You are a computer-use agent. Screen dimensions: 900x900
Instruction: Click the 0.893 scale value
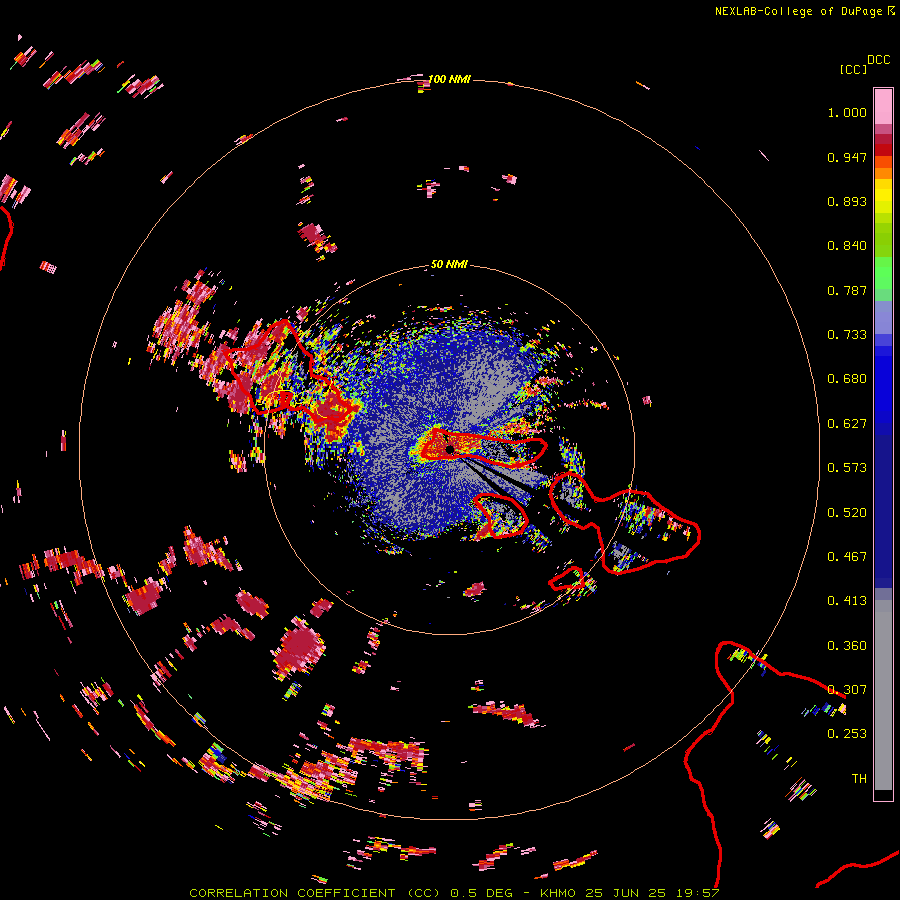(x=847, y=201)
